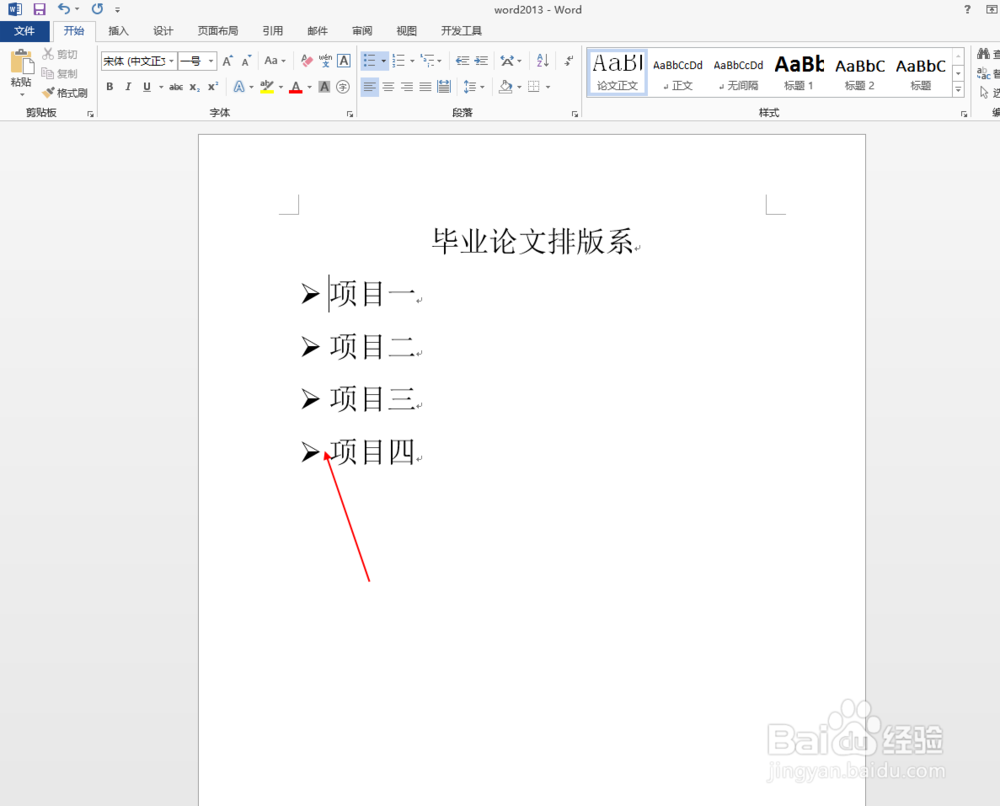The image size is (1000, 806).
Task: Click the increase indent icon
Action: [x=482, y=60]
